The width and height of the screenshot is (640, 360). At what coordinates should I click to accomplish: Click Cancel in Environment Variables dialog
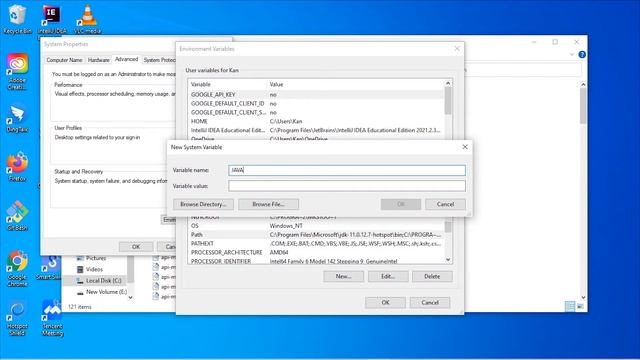pyautogui.click(x=430, y=302)
